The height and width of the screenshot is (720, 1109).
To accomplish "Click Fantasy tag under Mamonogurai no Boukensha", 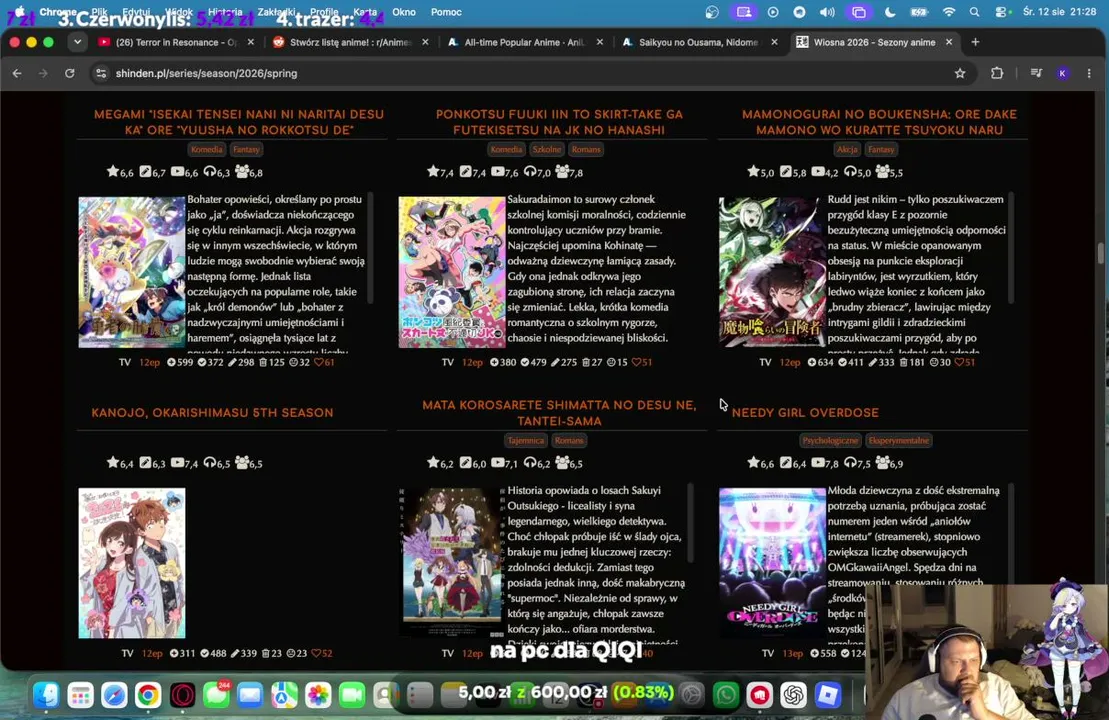I will coord(881,149).
